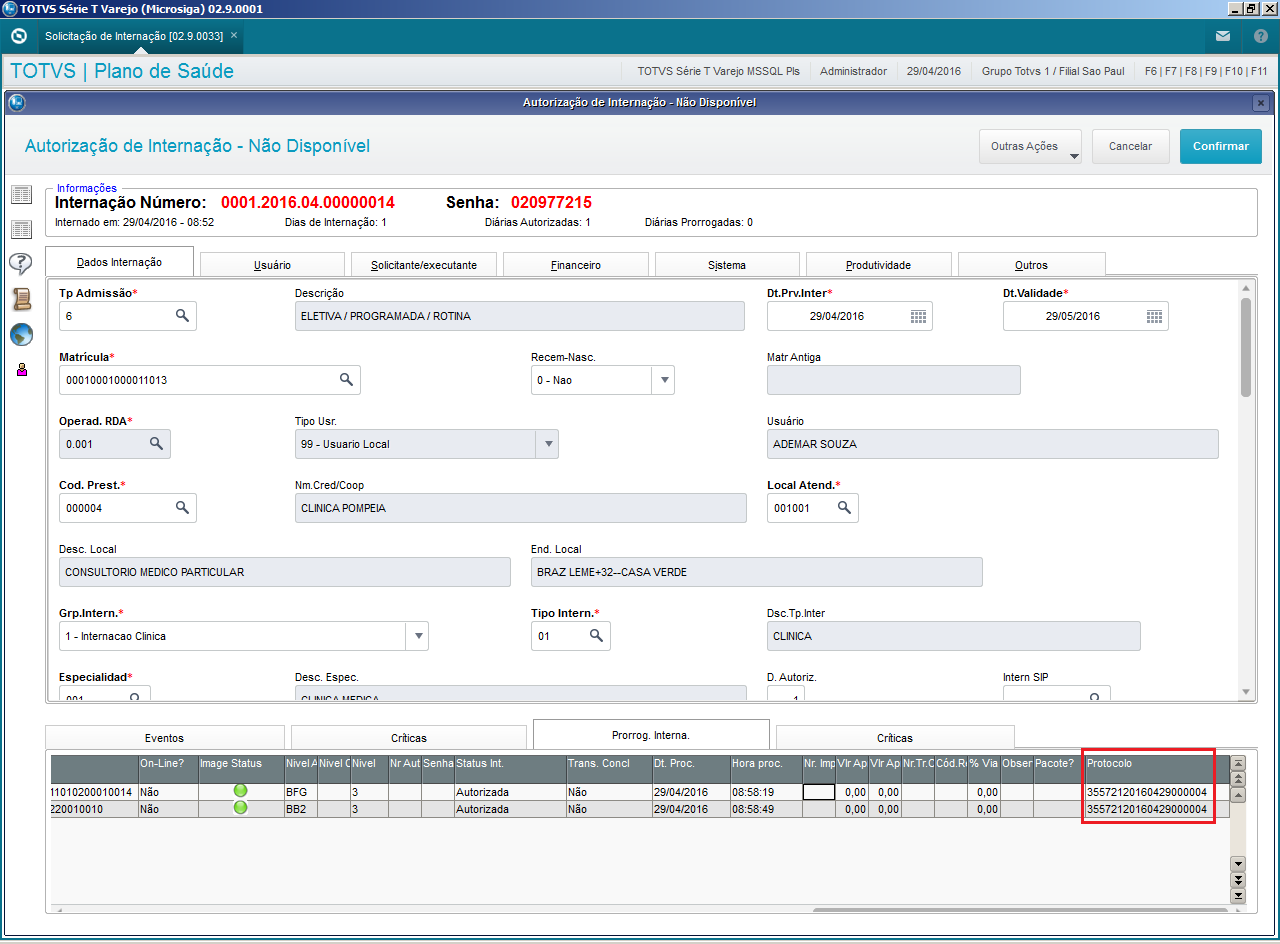Click Administrador in the top info bar

click(853, 71)
